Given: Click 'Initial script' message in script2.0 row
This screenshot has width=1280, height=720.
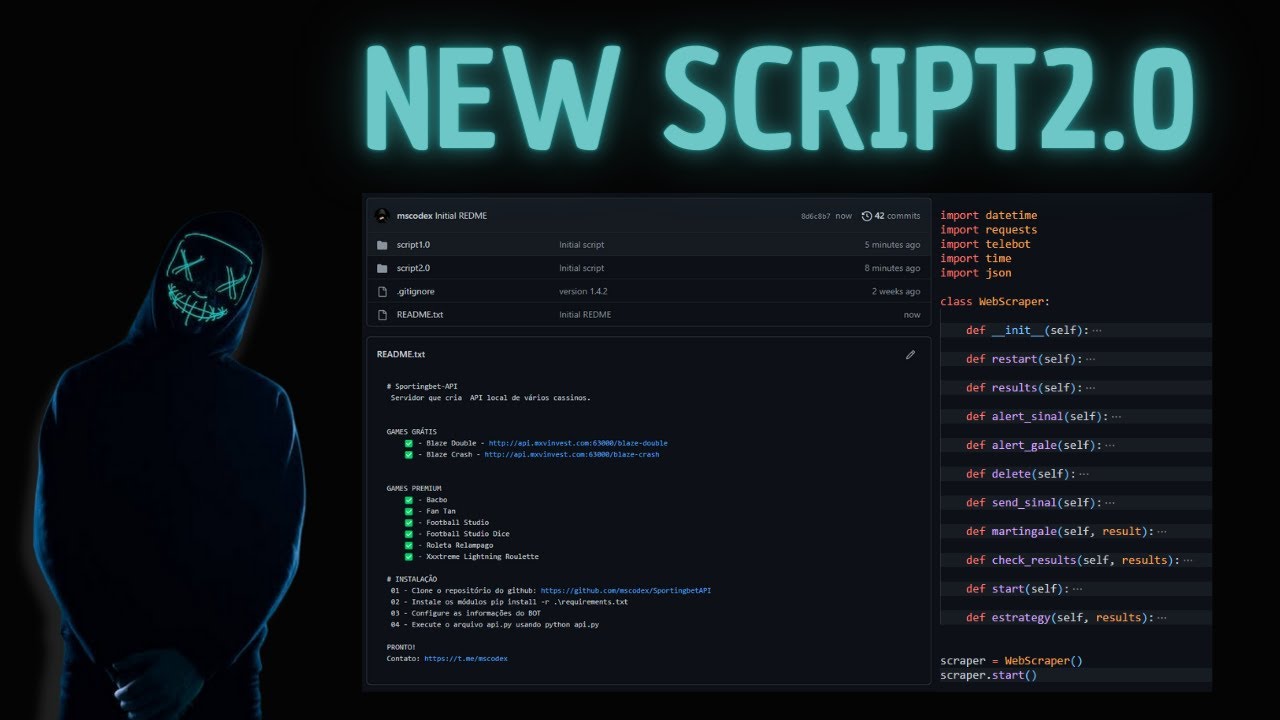Looking at the screenshot, I should [x=581, y=268].
